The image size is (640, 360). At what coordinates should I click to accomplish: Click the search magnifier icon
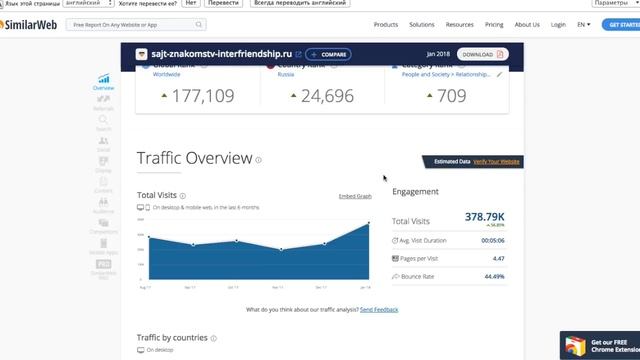198,24
